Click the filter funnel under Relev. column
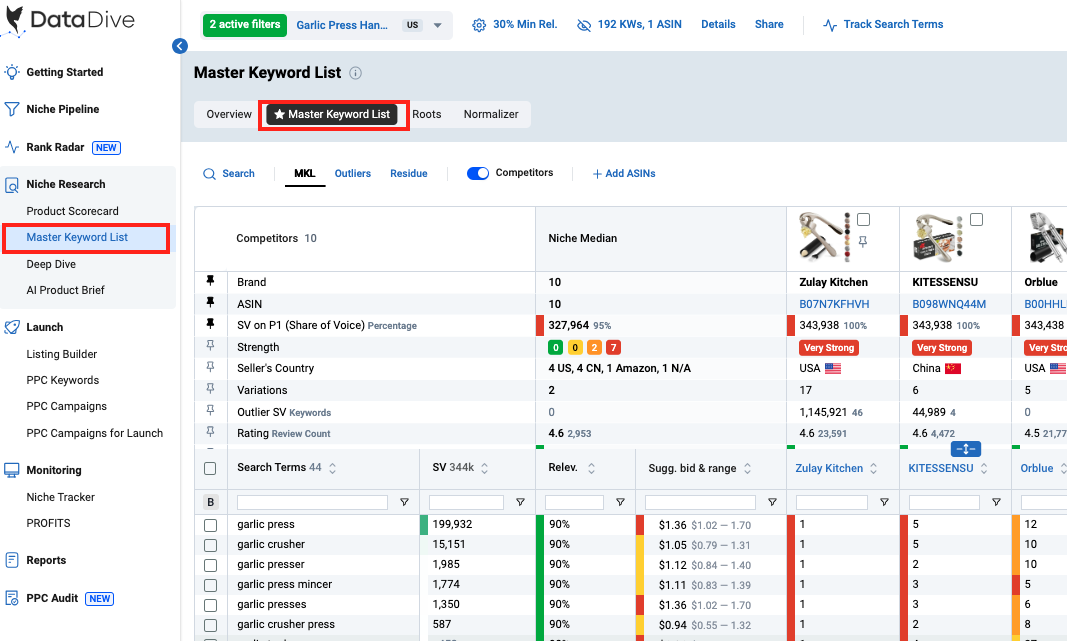 (x=621, y=502)
